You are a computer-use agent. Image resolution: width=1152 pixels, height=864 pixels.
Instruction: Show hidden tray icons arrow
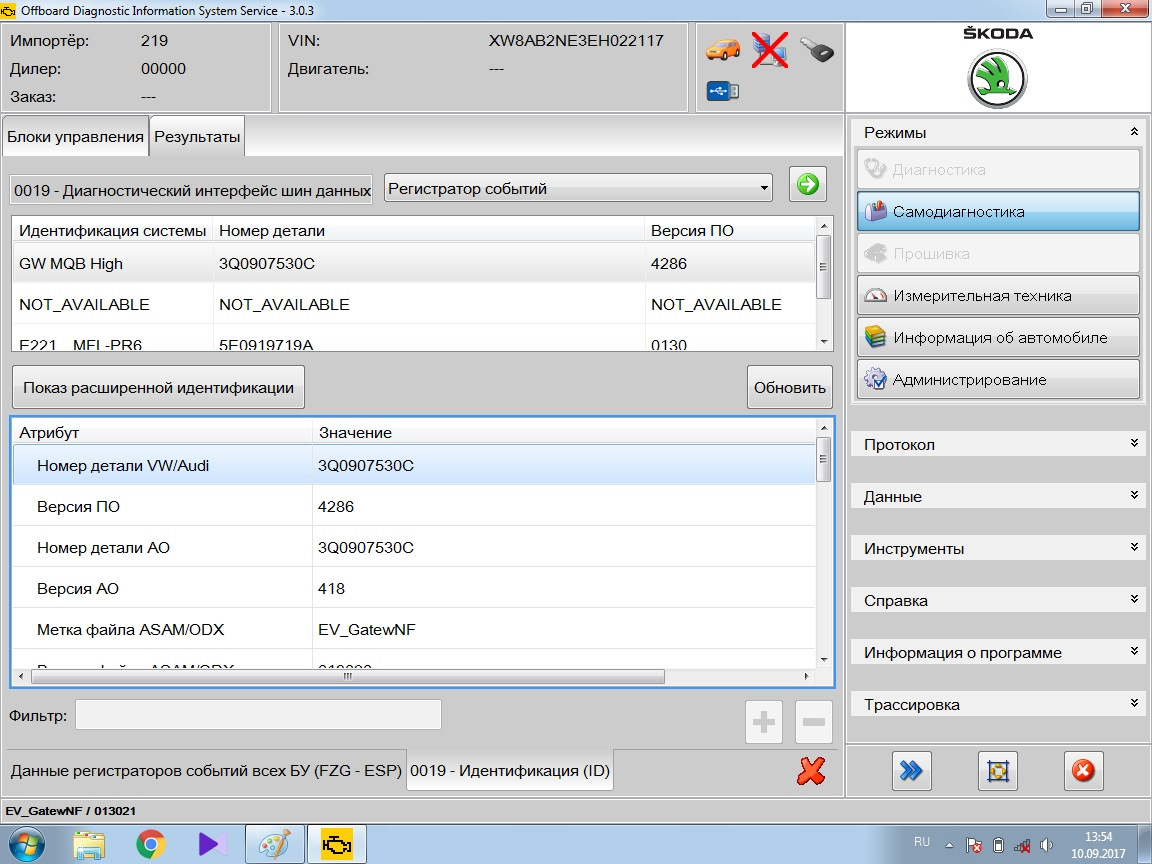[949, 846]
